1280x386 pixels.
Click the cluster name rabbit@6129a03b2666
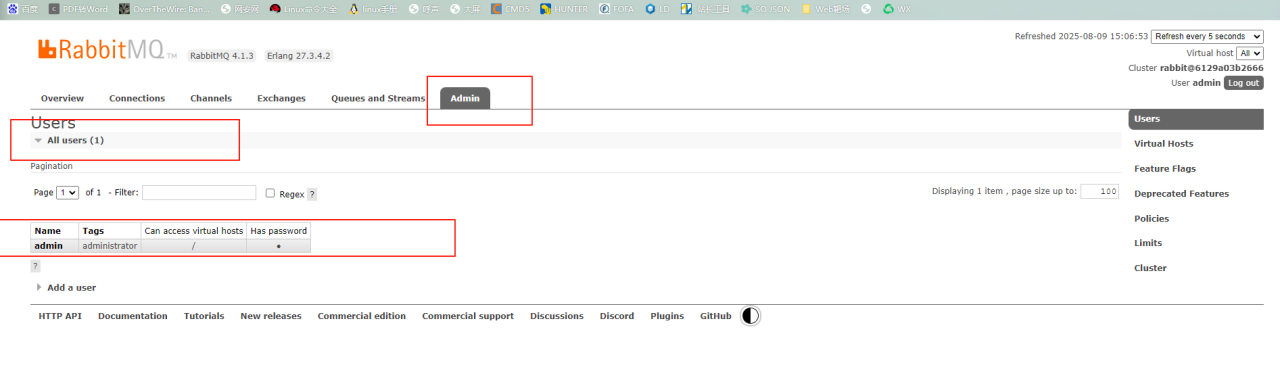(x=1211, y=68)
